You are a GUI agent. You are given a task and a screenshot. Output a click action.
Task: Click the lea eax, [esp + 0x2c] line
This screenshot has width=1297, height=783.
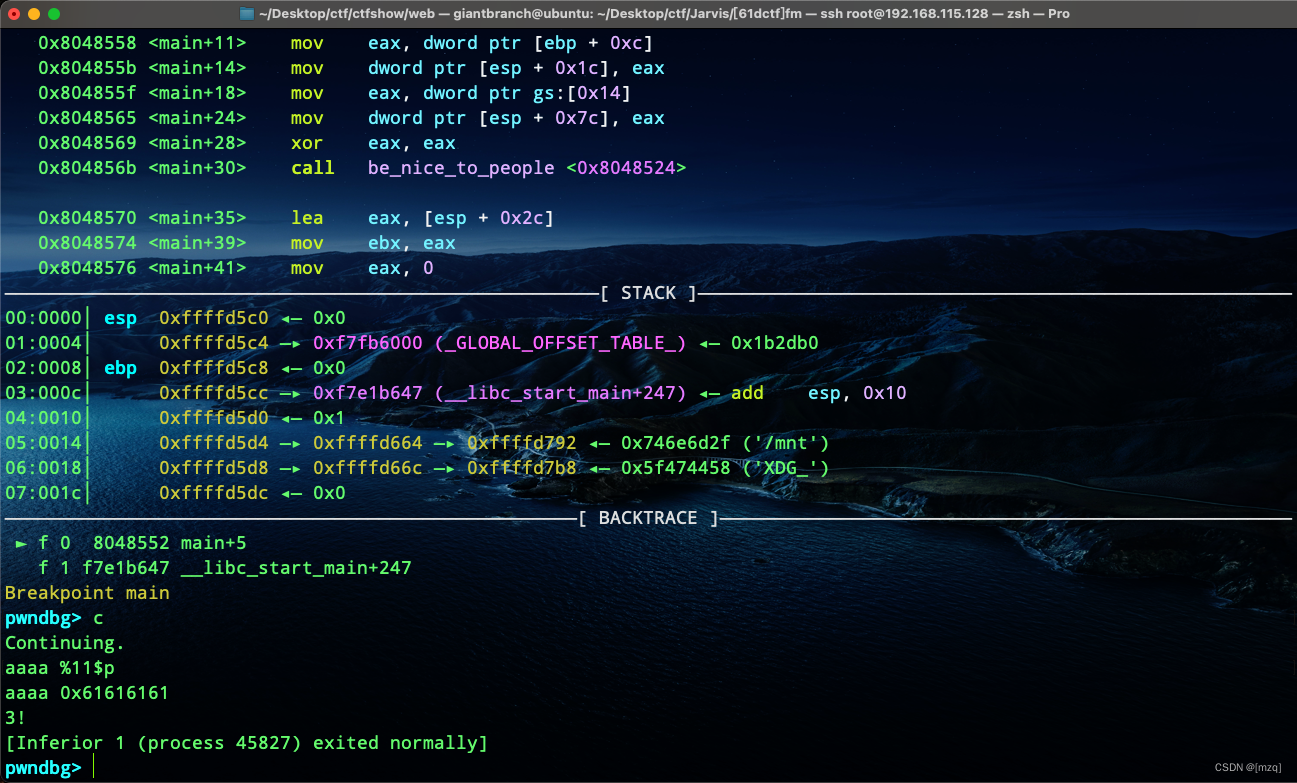coord(296,218)
